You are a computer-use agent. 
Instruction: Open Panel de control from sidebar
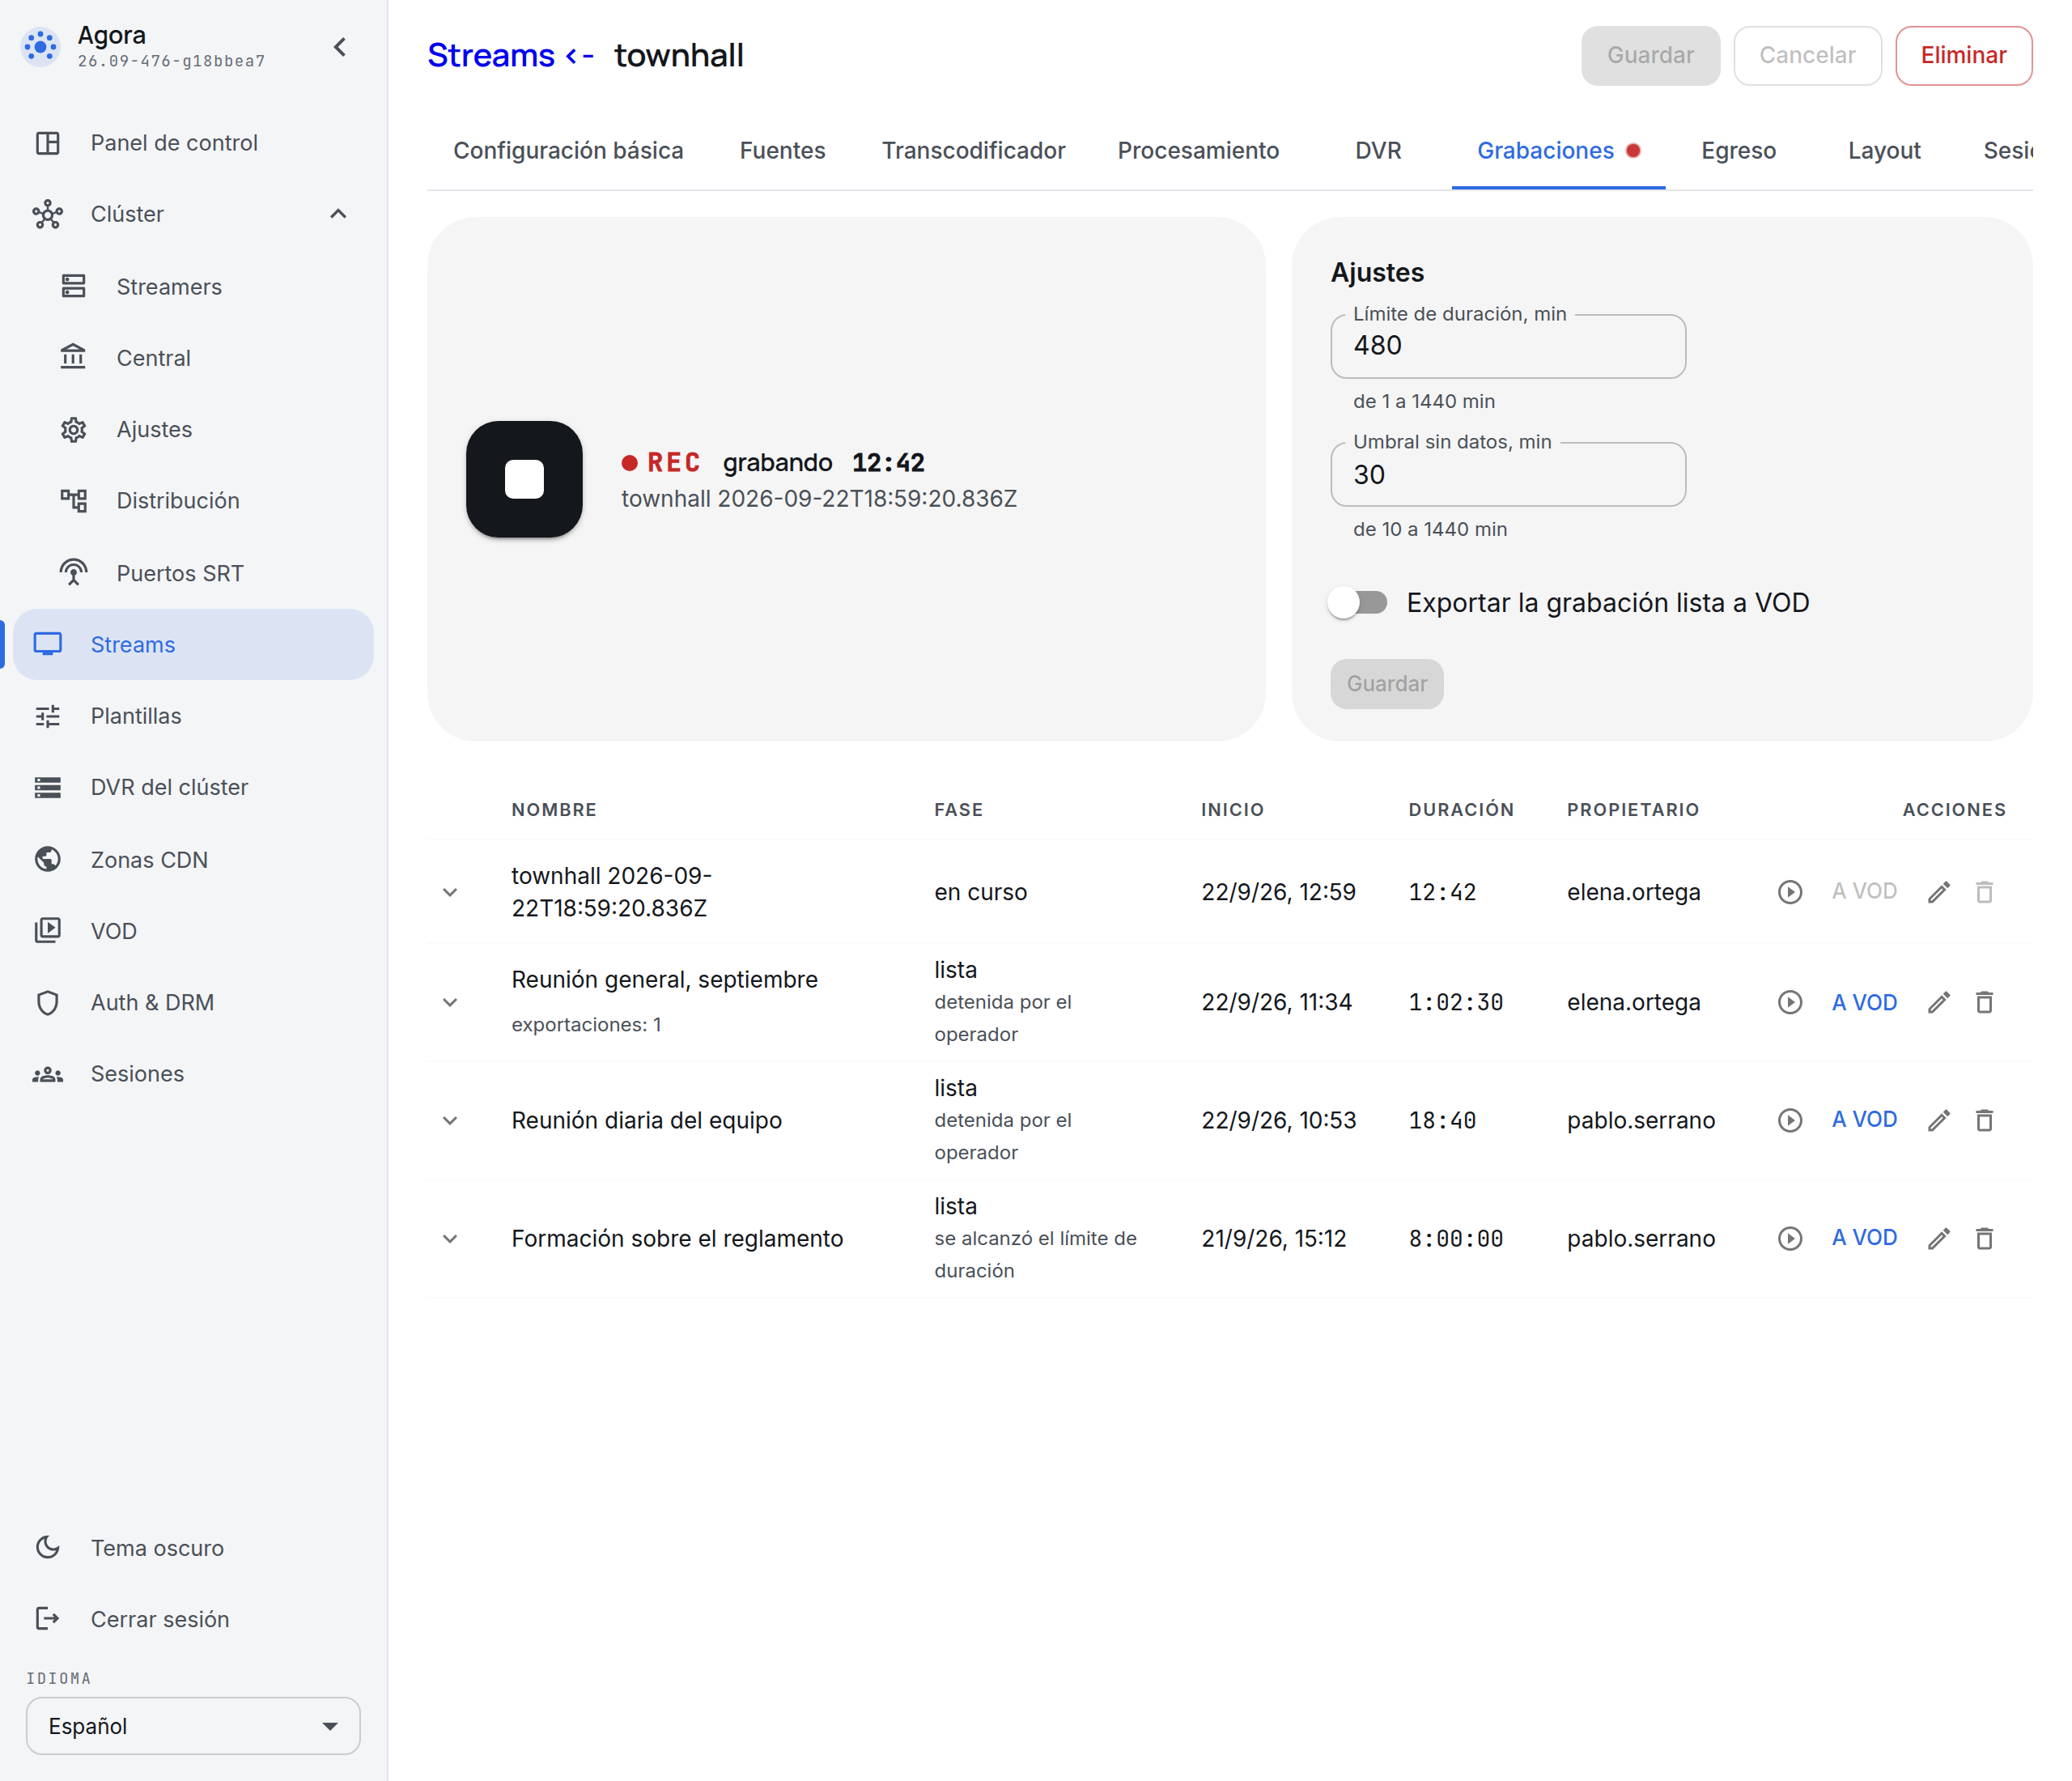point(194,143)
